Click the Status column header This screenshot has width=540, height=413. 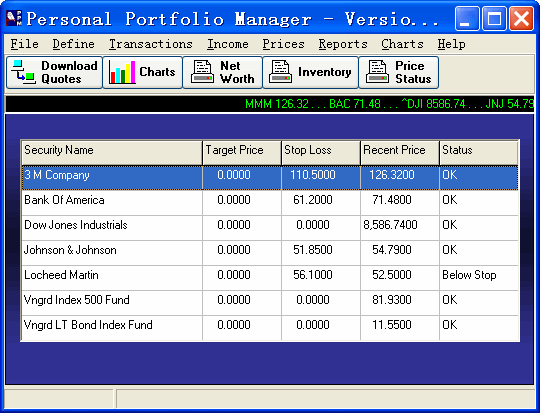(x=479, y=153)
